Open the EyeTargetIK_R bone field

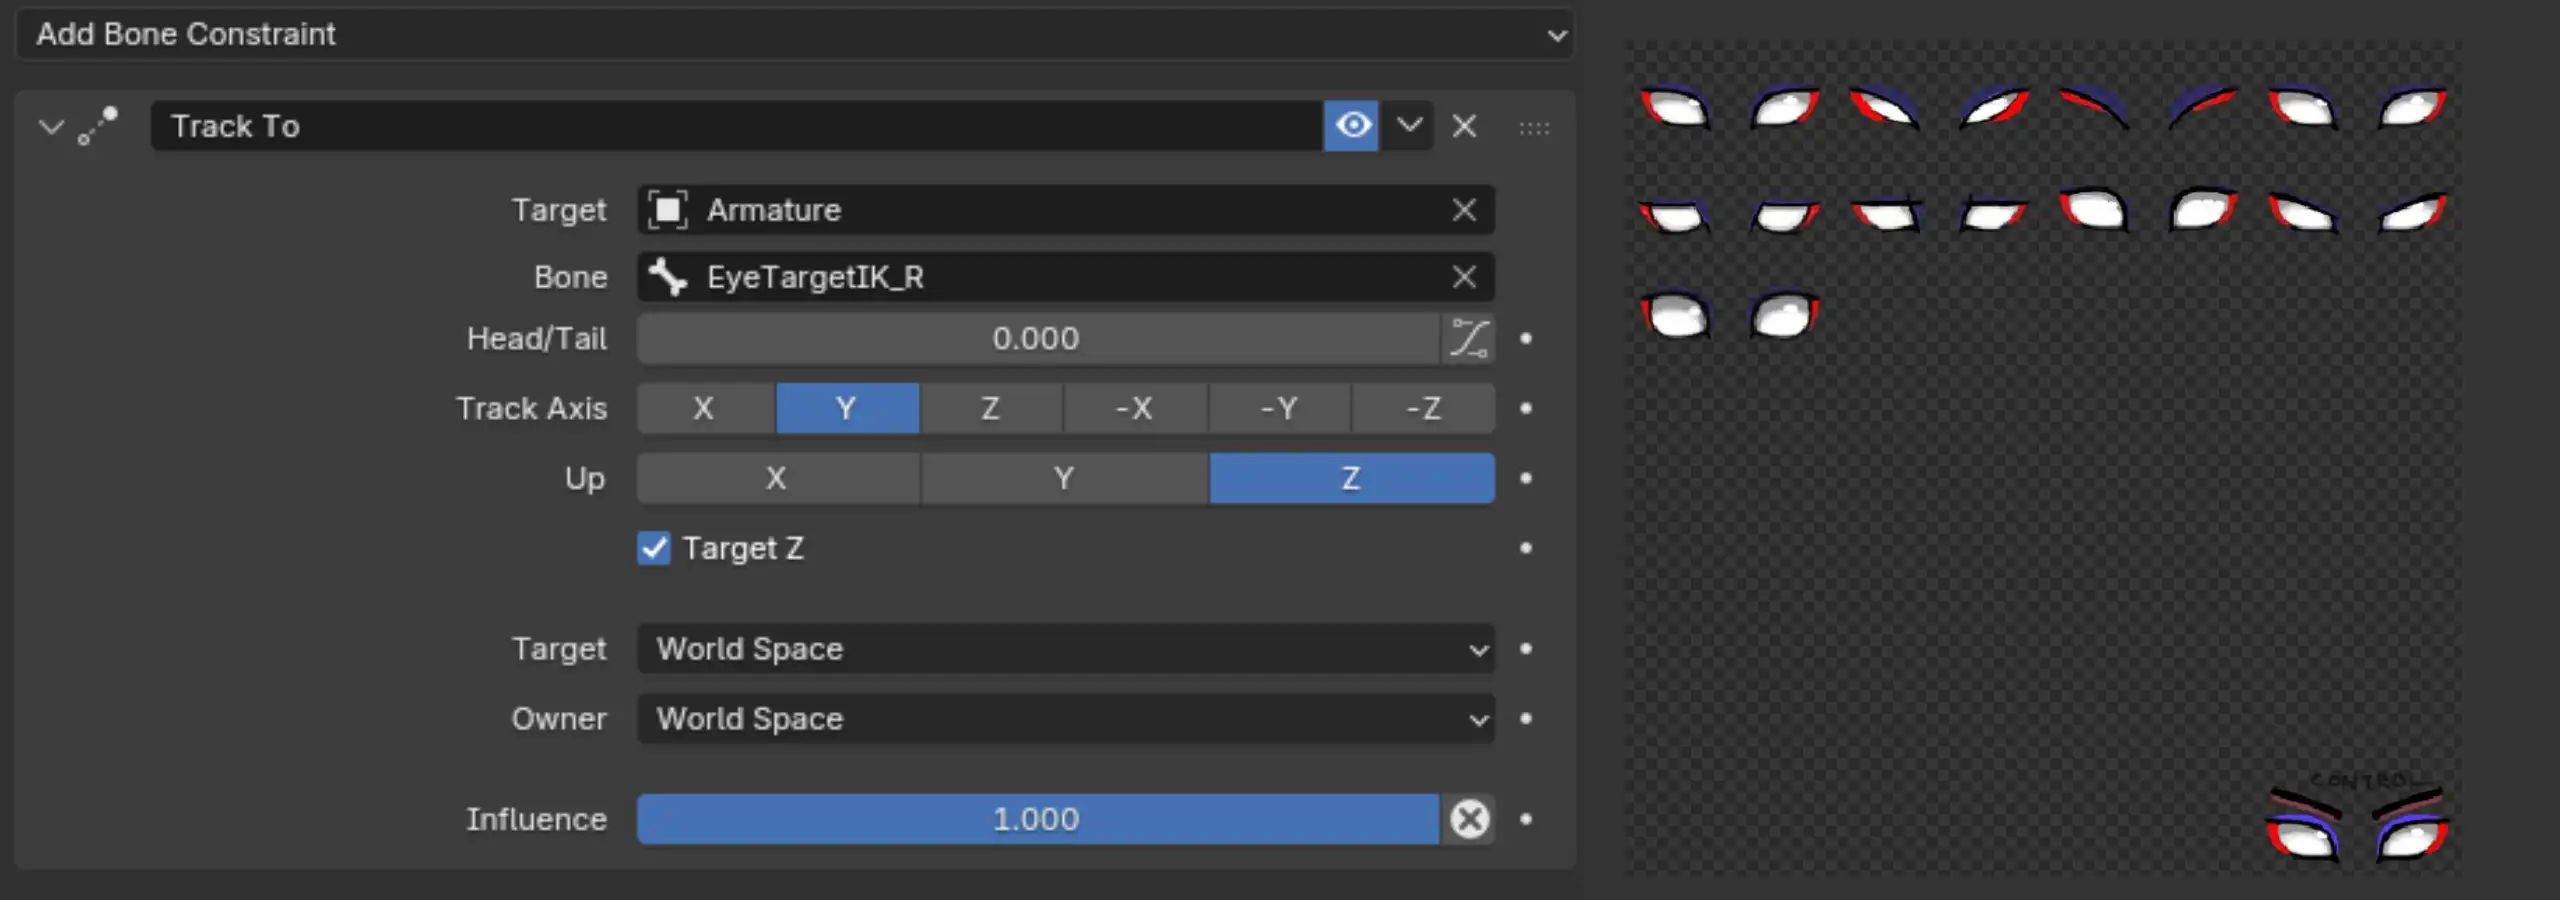tap(1066, 277)
